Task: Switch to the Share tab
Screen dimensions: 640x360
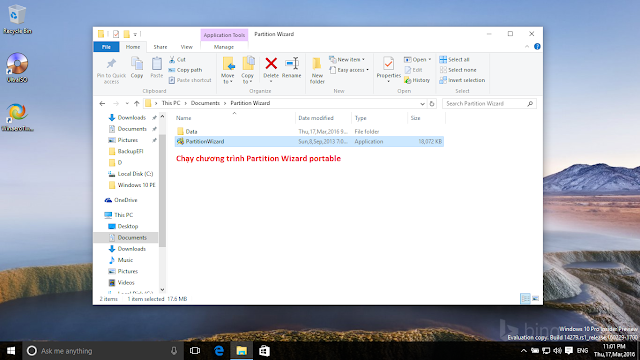Action: (x=160, y=47)
